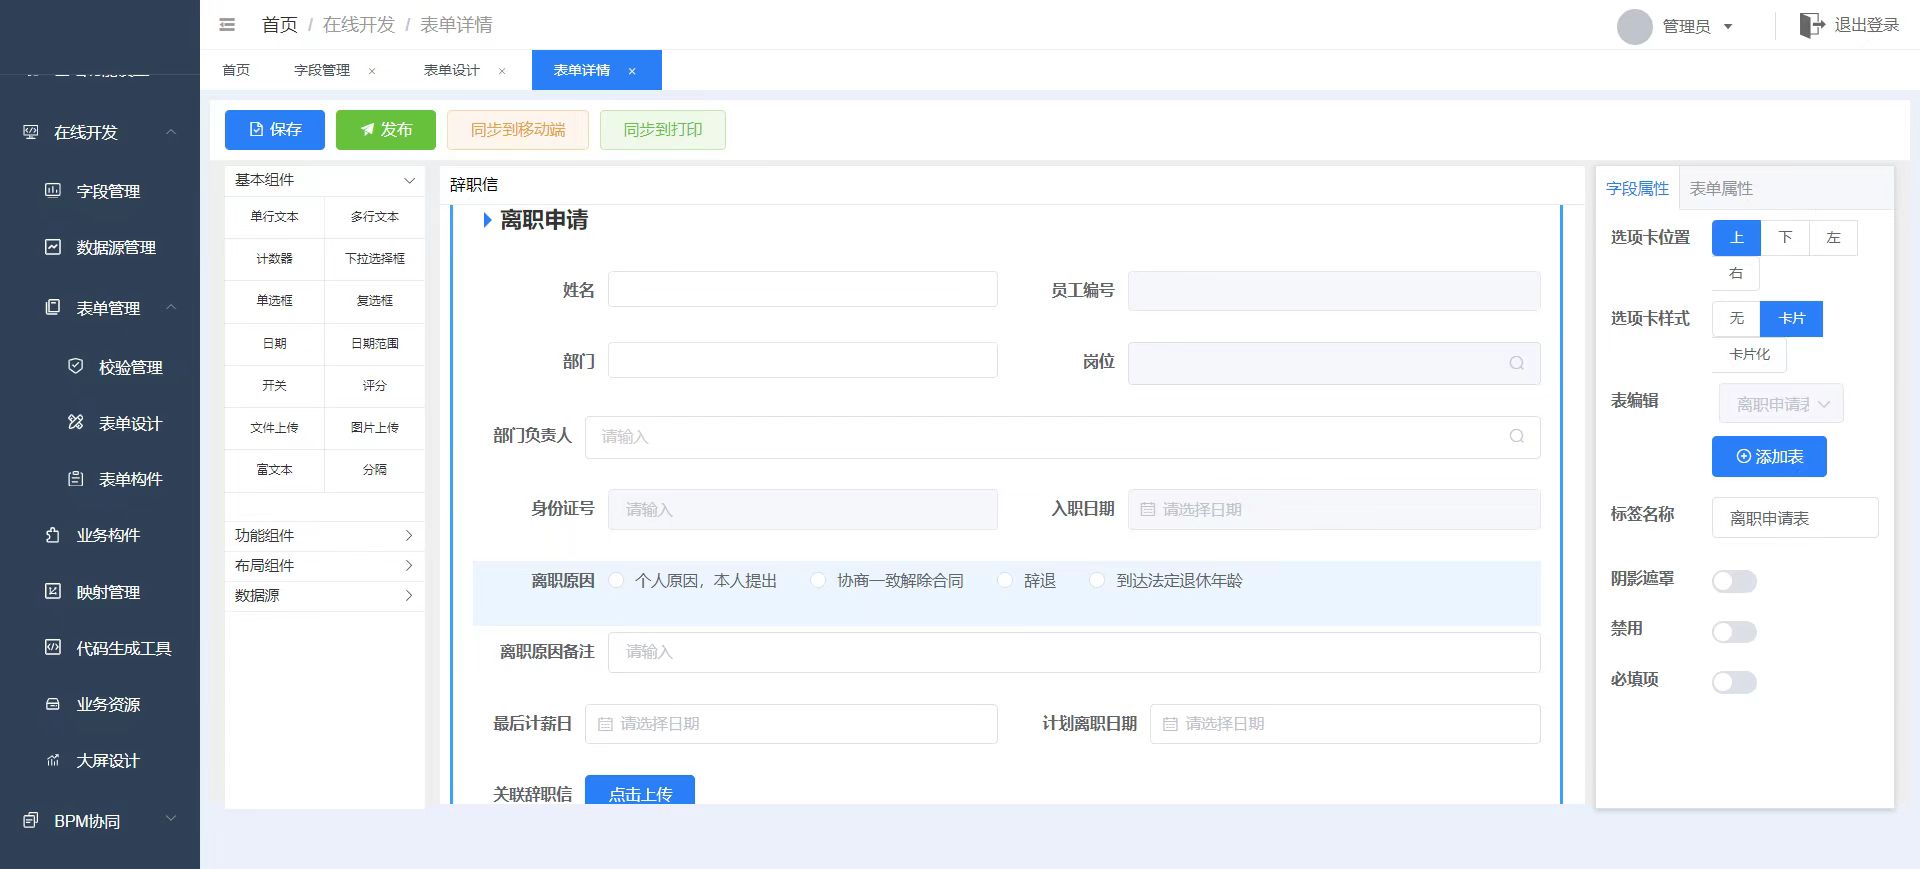Click the 字段管理 sidebar icon

click(53, 190)
